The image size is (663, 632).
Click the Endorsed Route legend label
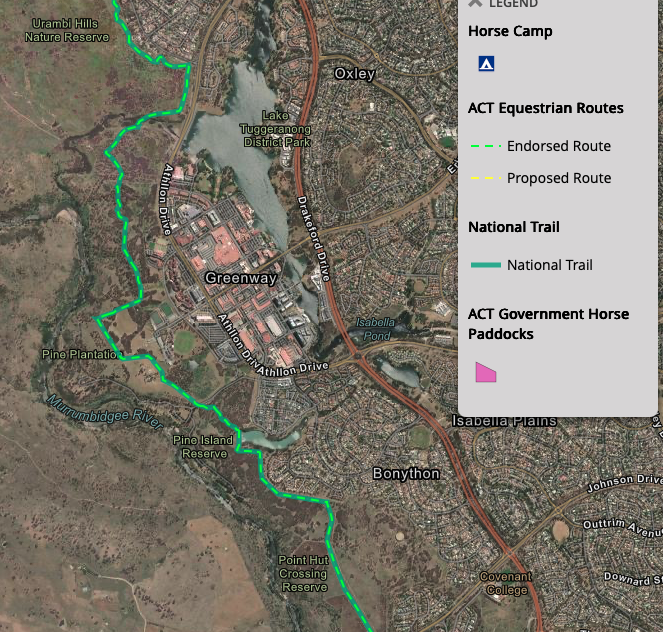tap(558, 146)
